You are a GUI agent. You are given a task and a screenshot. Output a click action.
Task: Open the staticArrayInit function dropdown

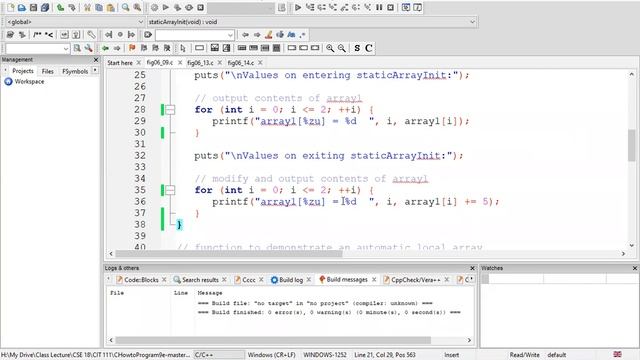tap(312, 22)
